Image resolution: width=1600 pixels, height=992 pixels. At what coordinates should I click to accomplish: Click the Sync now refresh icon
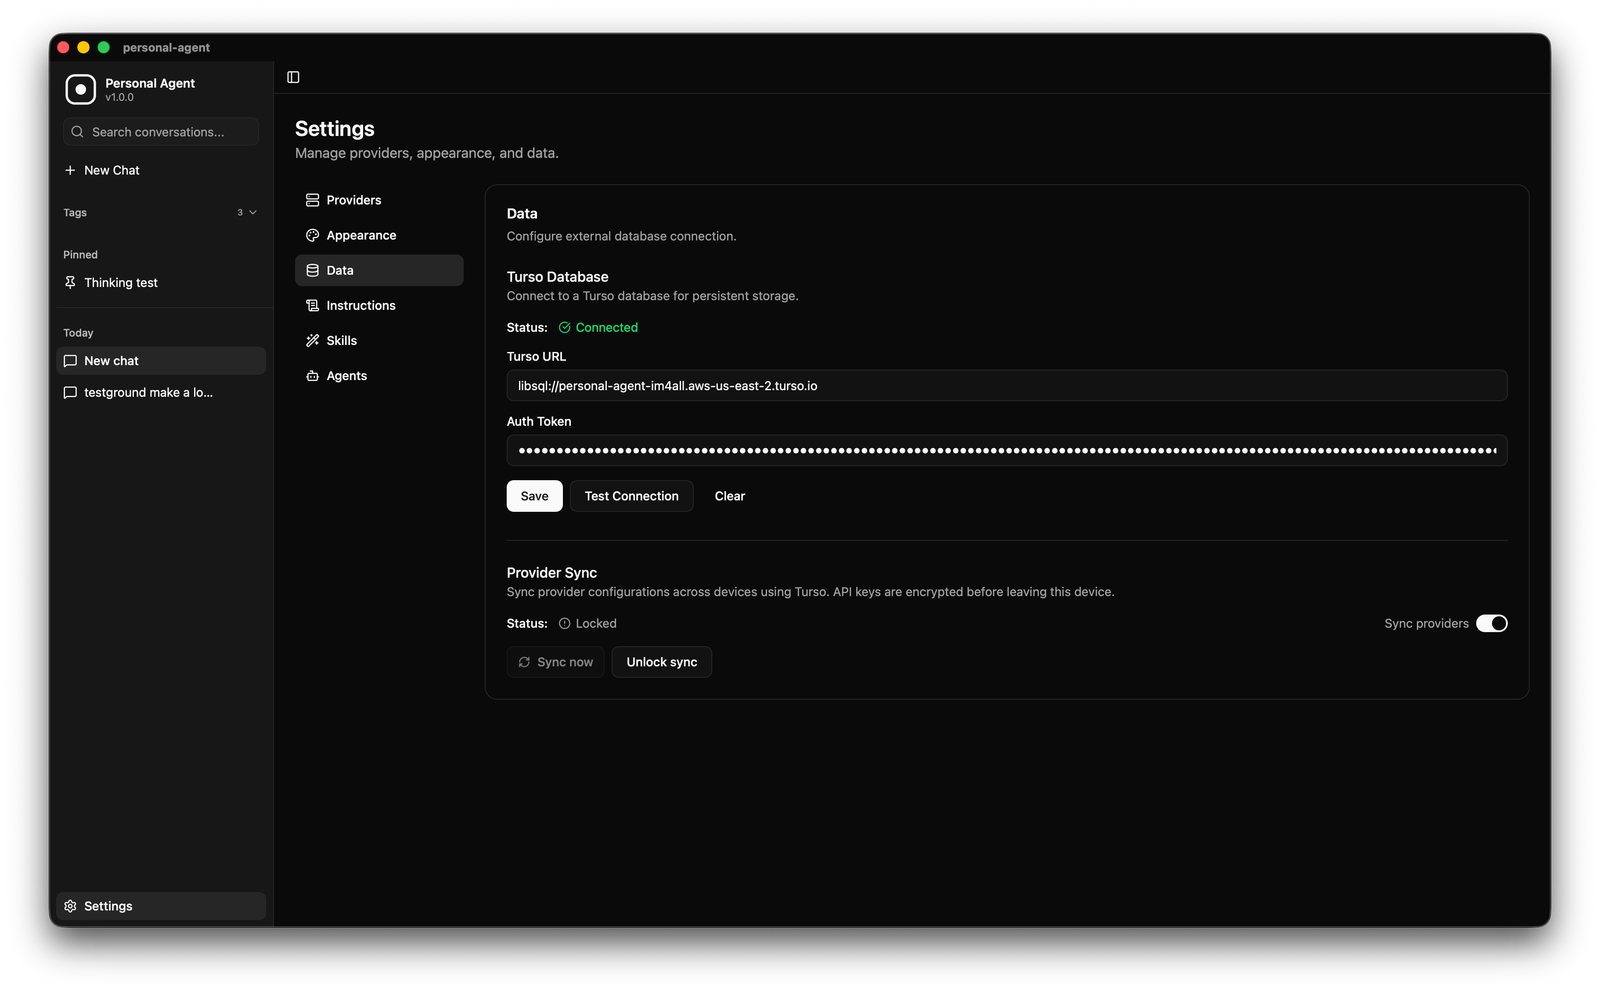click(524, 662)
